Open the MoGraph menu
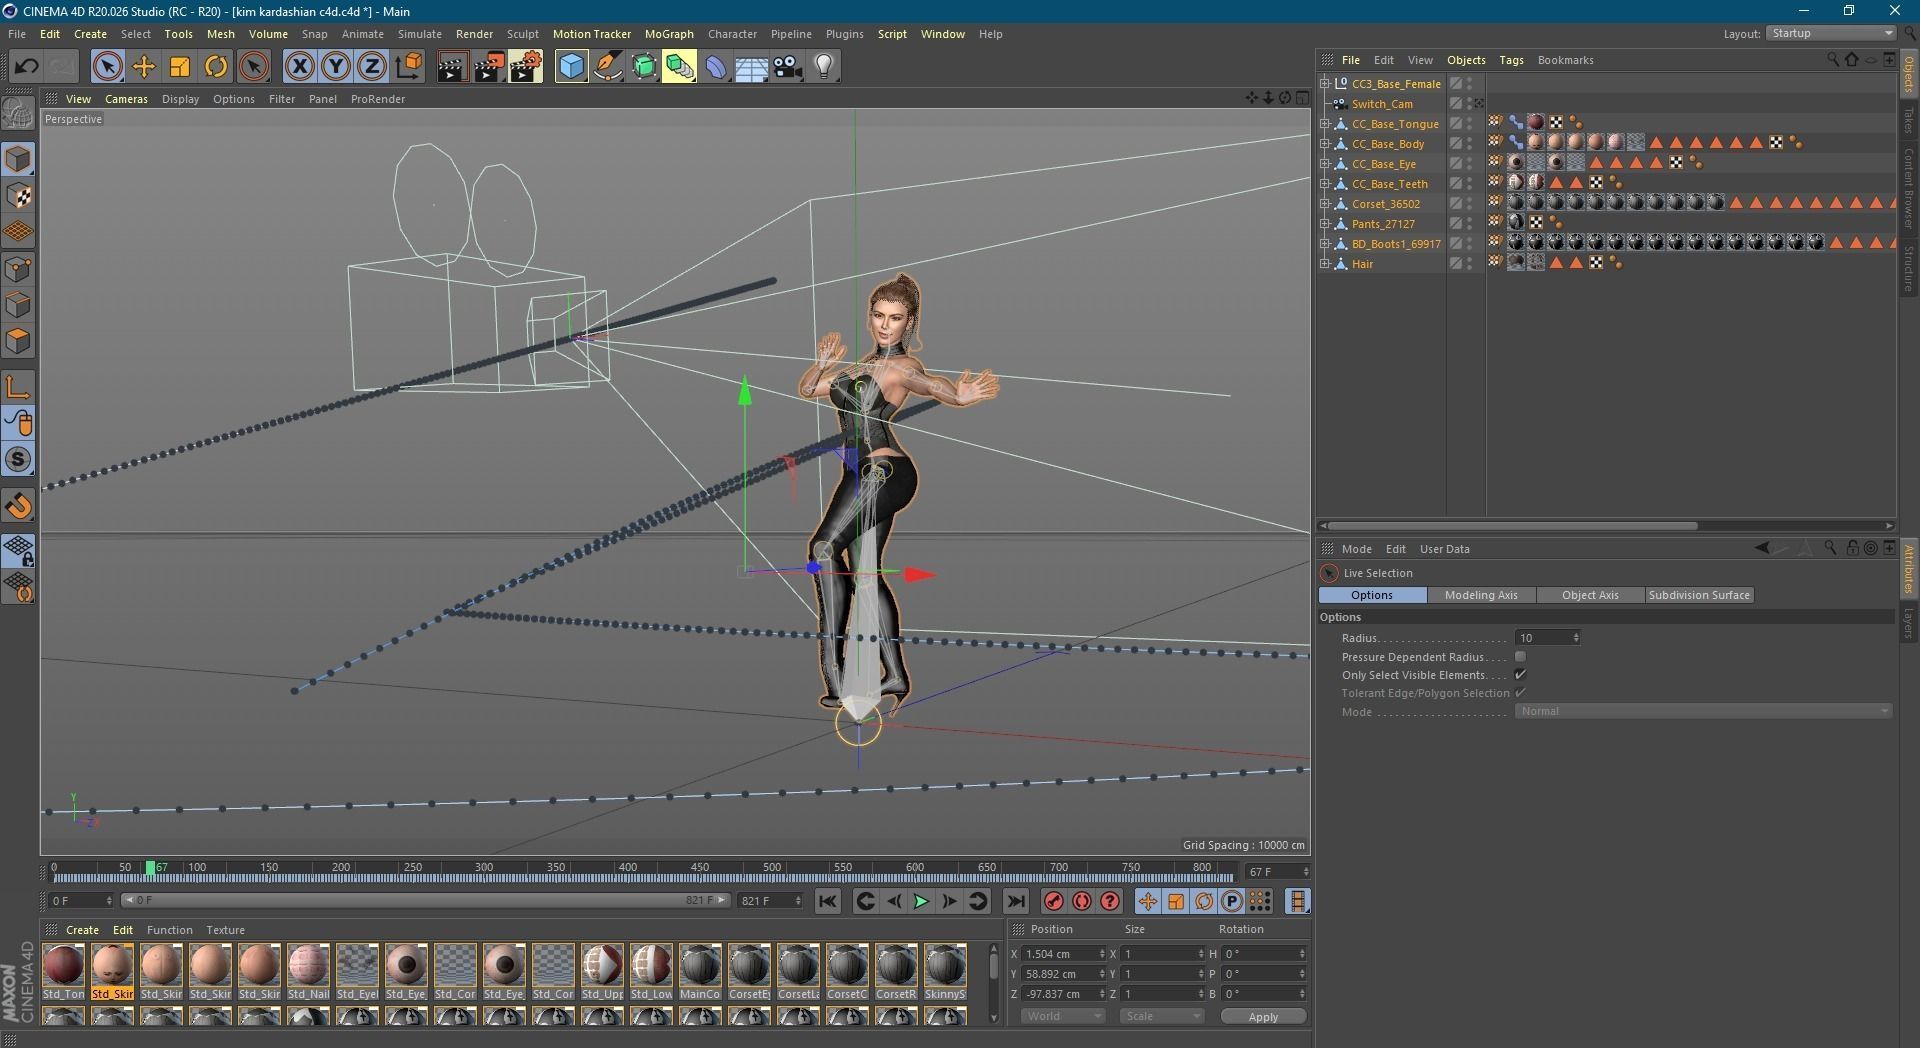This screenshot has height=1048, width=1920. click(669, 34)
